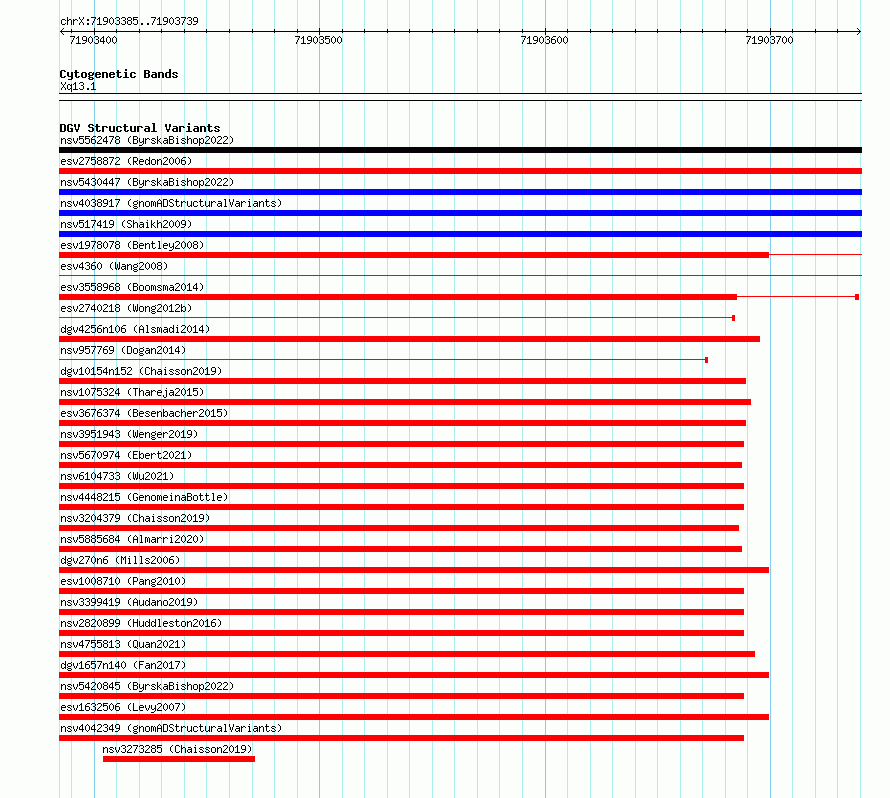Click the red bar below esv2758872
The image size is (890, 798).
click(460, 171)
